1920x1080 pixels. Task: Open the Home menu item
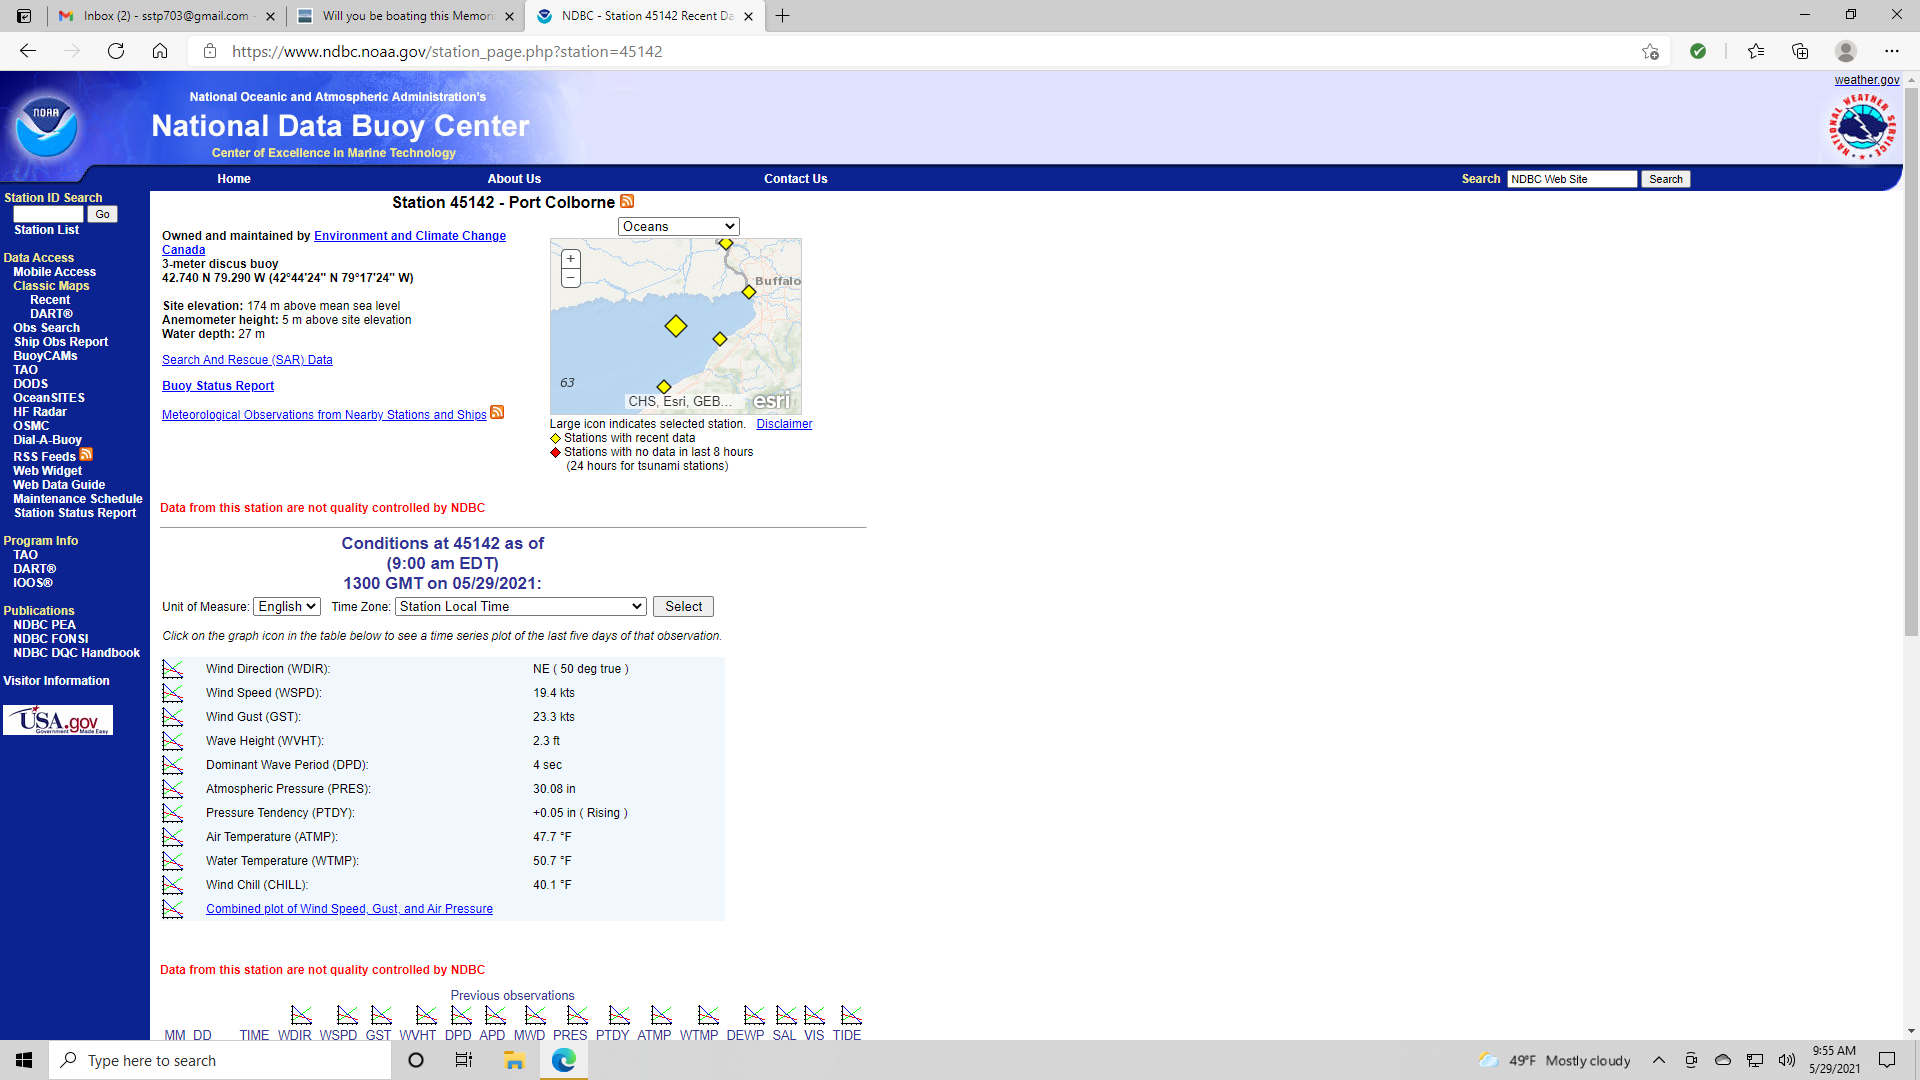click(234, 179)
